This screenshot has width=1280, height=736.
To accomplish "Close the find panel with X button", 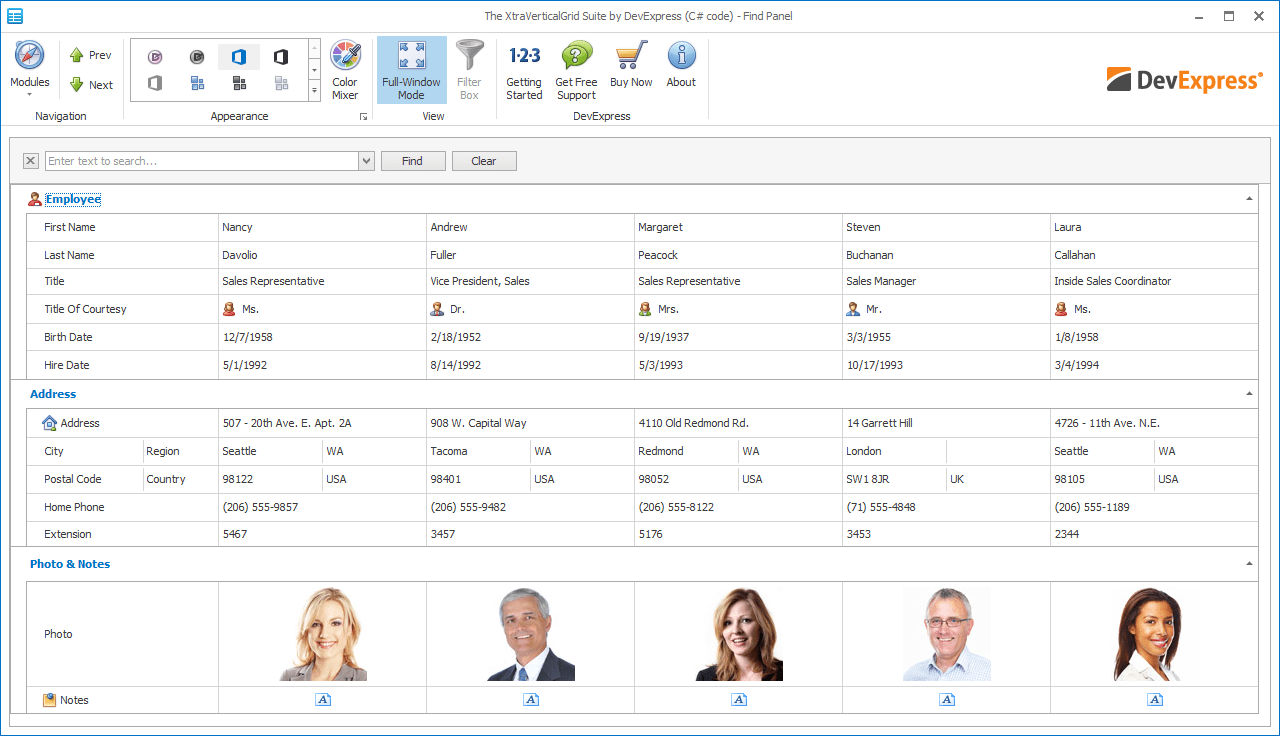I will (30, 161).
